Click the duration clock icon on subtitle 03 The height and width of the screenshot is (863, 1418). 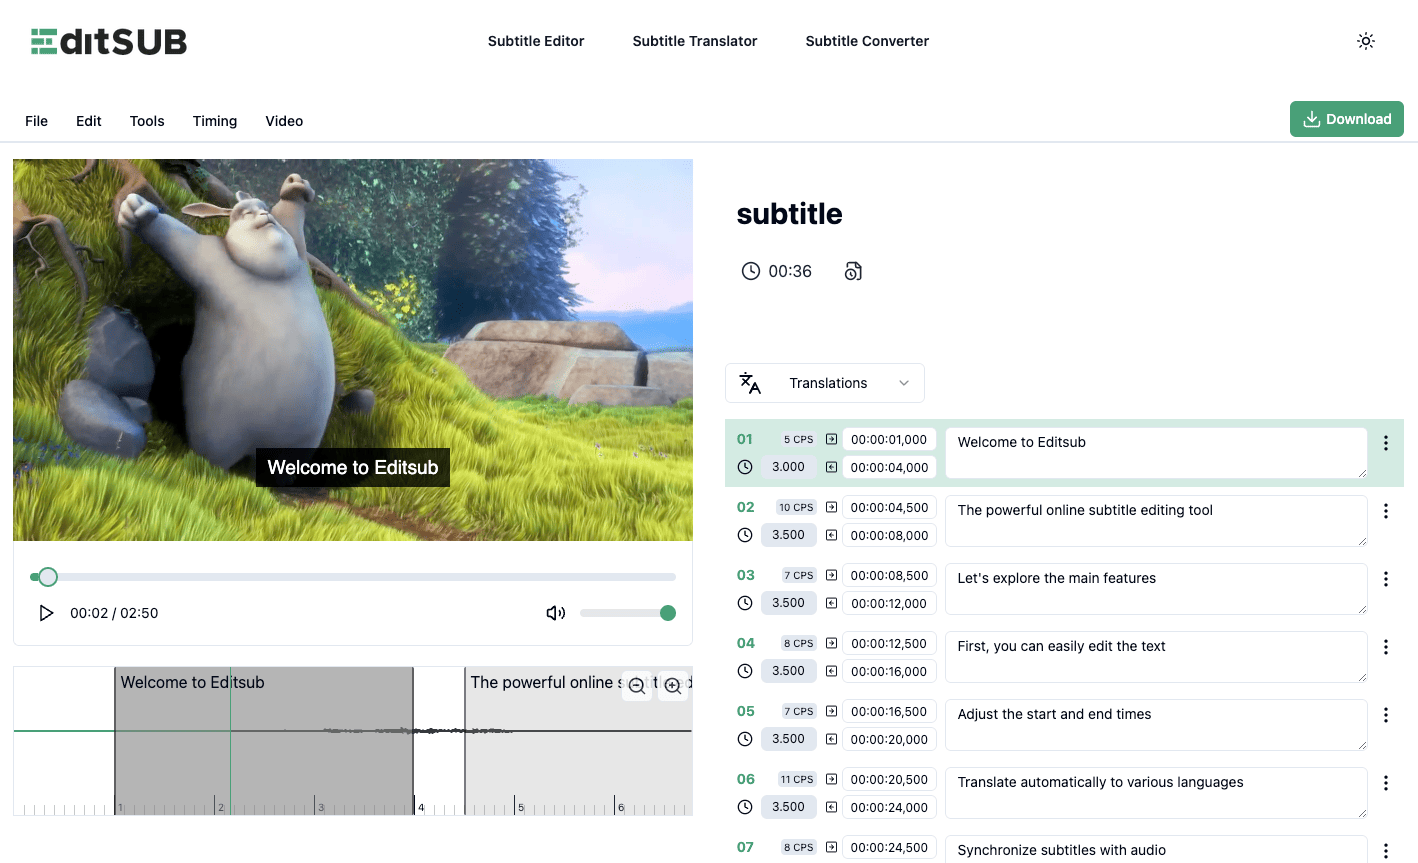(745, 603)
